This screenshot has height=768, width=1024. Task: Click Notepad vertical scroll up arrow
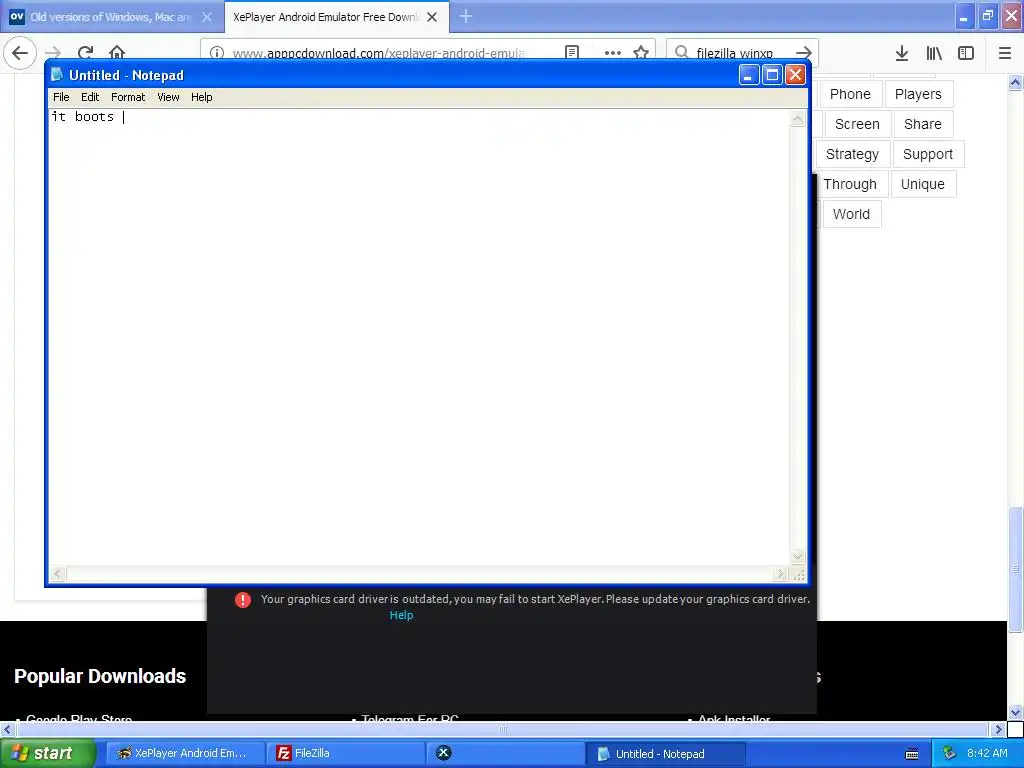pyautogui.click(x=797, y=119)
